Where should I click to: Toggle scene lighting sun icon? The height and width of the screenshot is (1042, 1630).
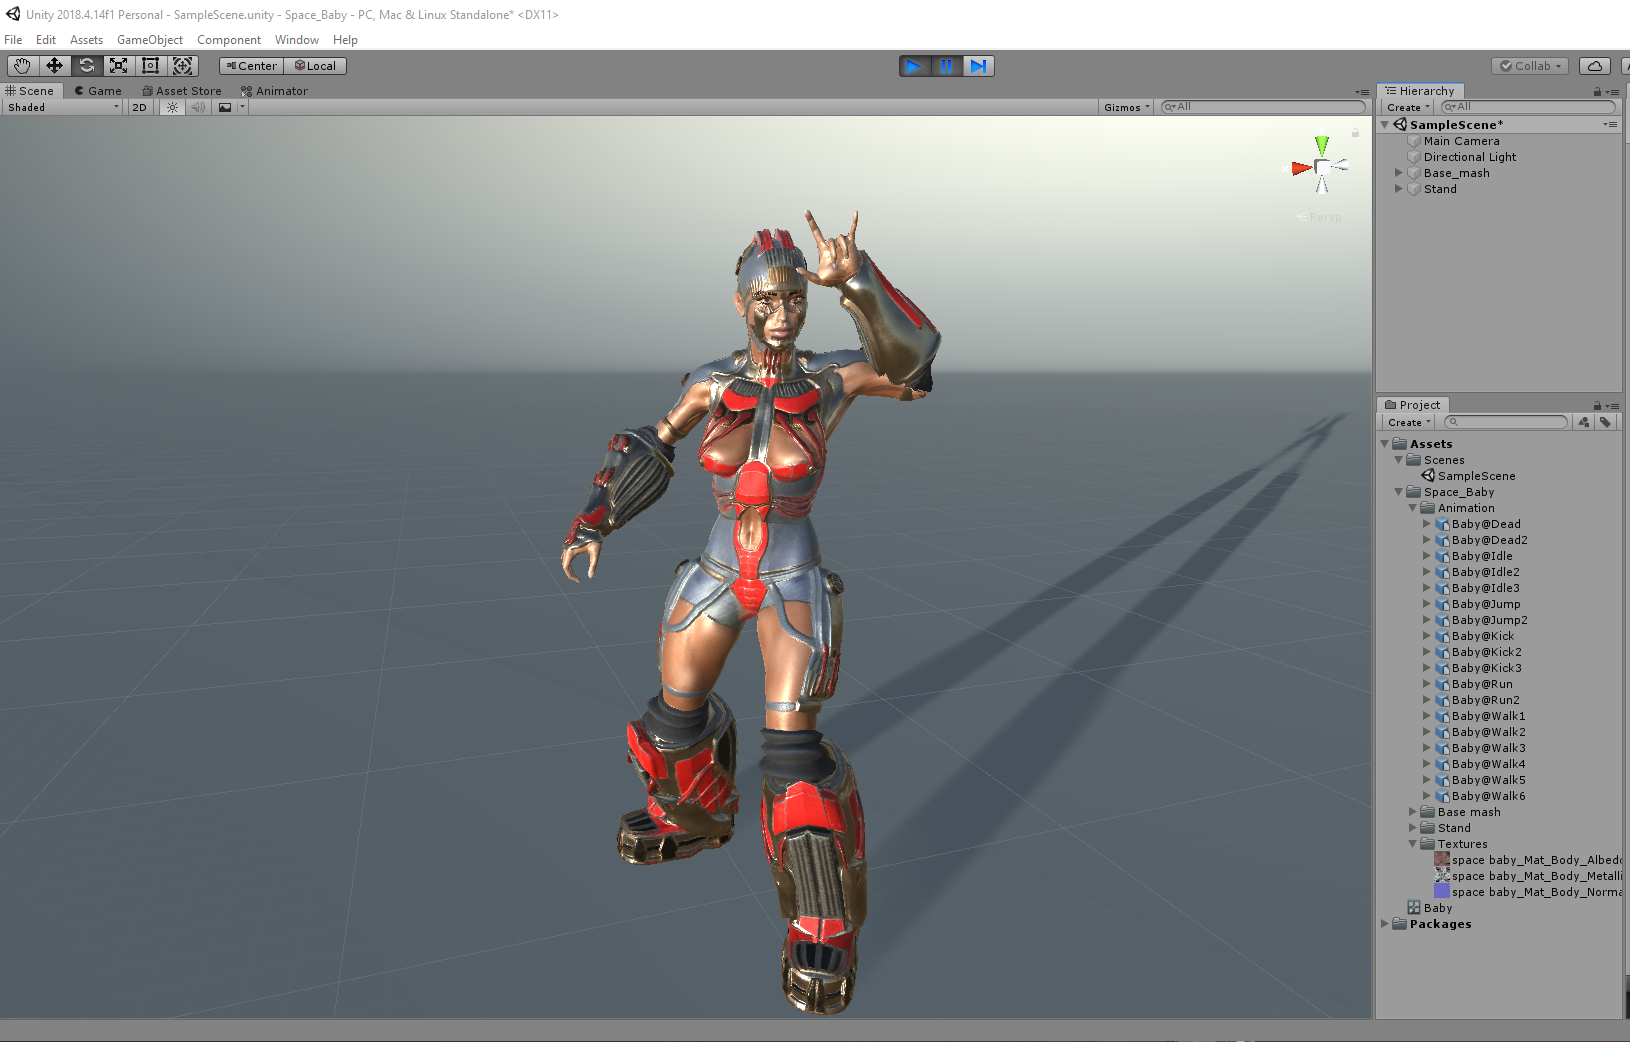(x=172, y=107)
